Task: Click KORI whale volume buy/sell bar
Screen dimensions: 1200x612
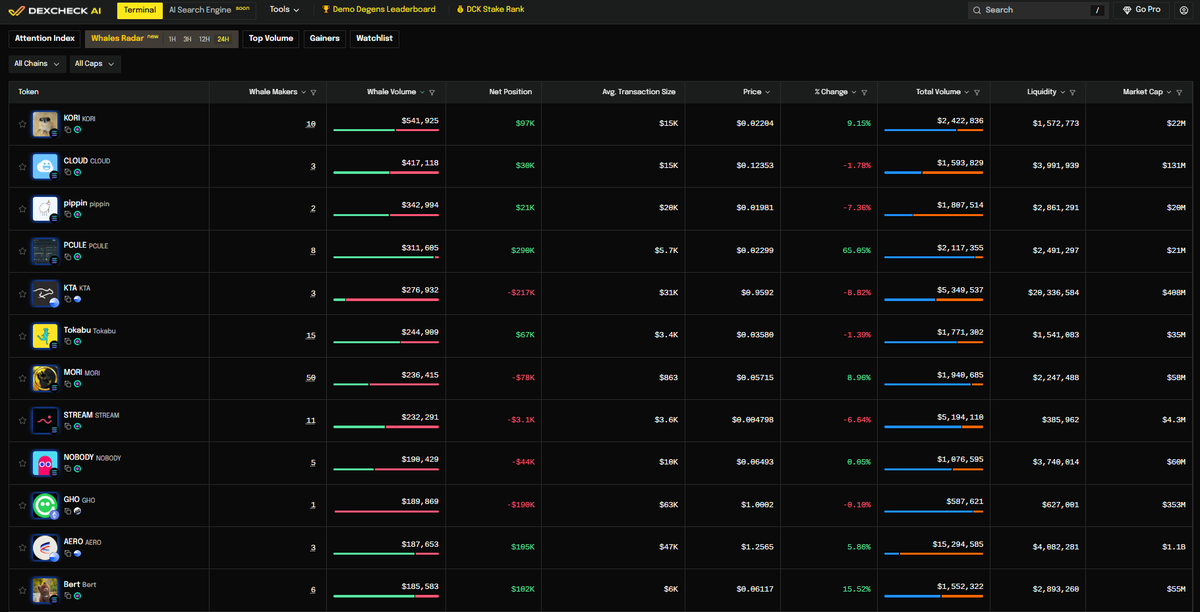Action: (386, 130)
